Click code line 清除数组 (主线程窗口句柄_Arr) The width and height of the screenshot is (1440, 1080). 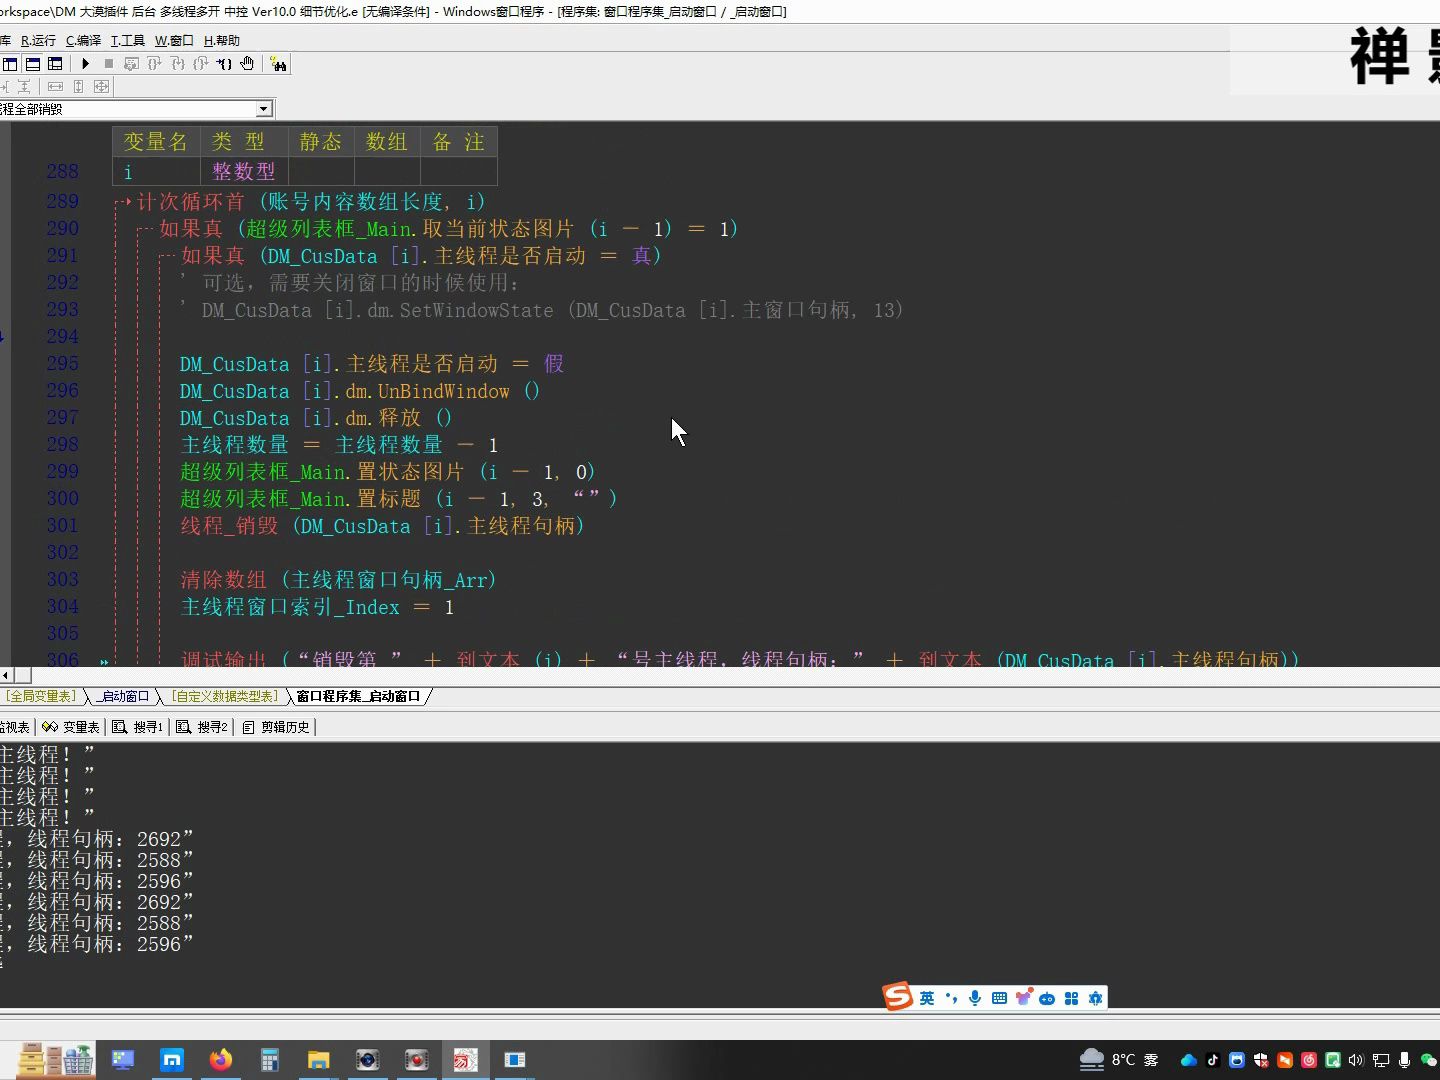click(338, 579)
